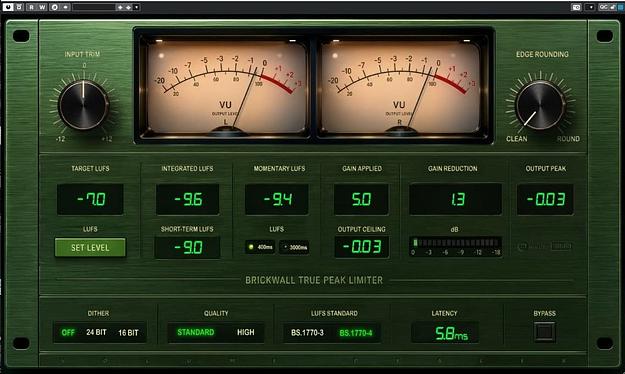Click the Momentary LUFS readout -9.4
Screen dimensions: 625x374
coord(277,199)
